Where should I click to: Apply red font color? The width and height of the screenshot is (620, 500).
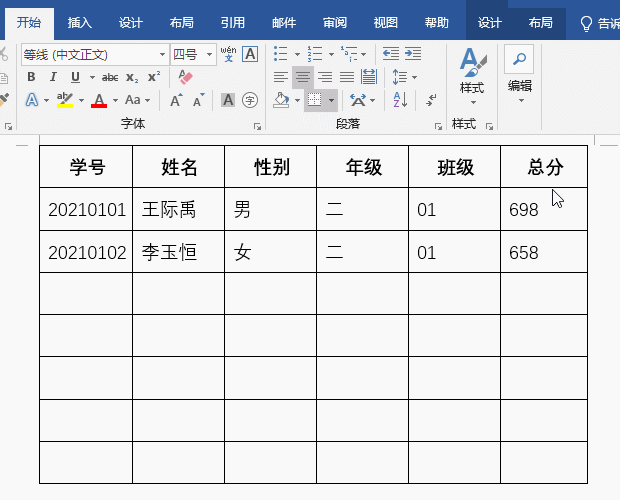[x=99, y=100]
